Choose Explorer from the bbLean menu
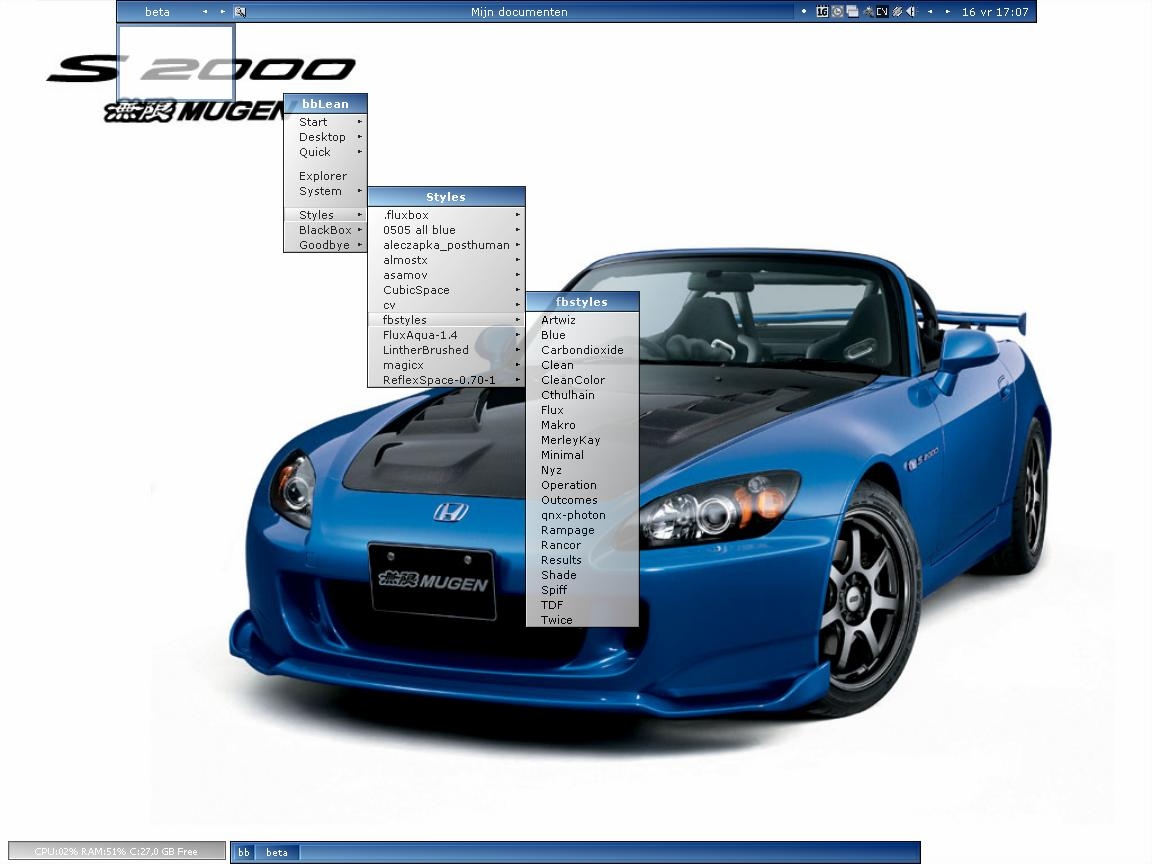Screen dimensions: 1152x864 pos(323,176)
